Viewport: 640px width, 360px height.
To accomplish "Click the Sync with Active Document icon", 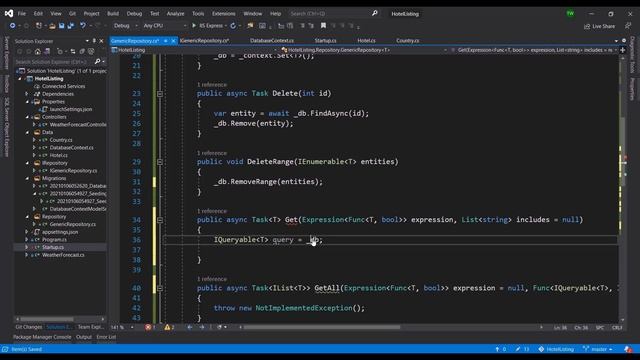I will coord(73,51).
